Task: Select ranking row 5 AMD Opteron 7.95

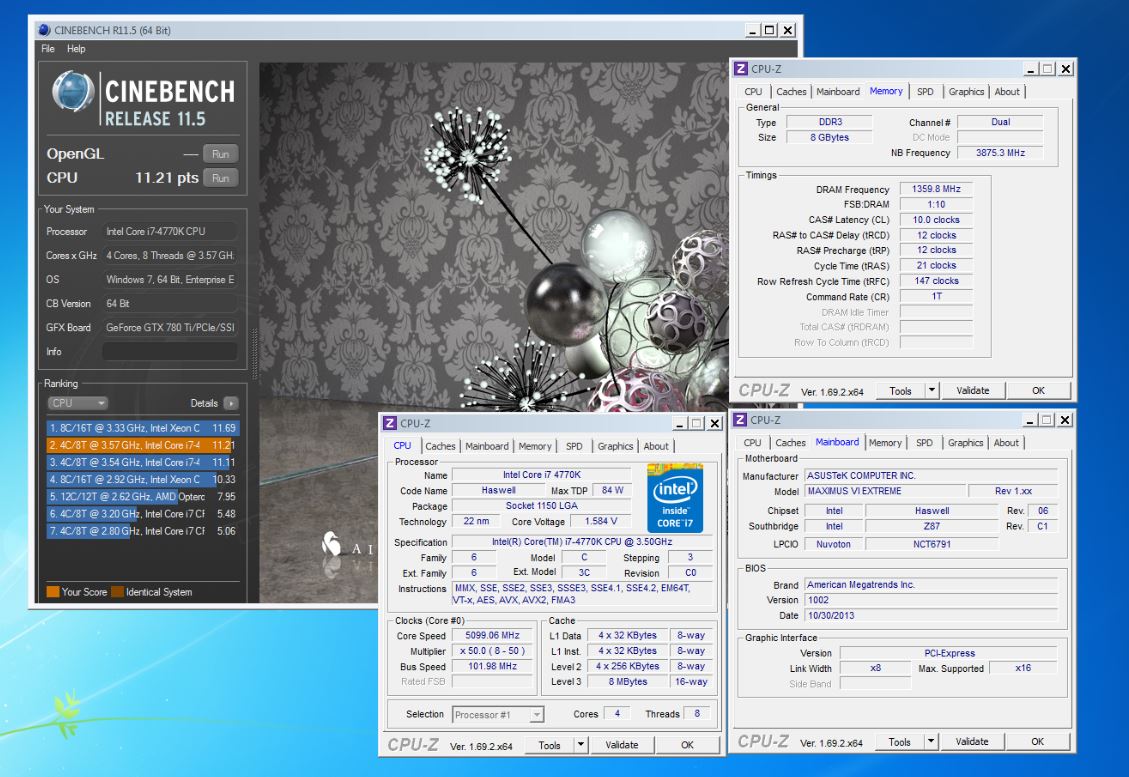Action: tap(143, 497)
